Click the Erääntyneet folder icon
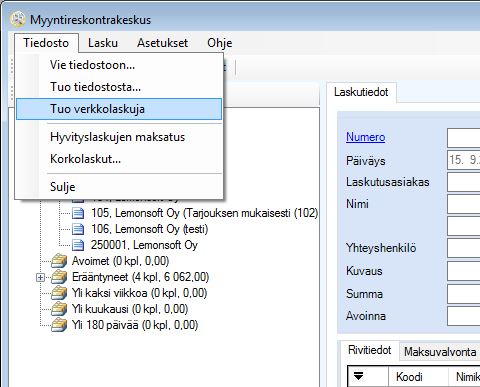This screenshot has height=387, width=480. 59,277
